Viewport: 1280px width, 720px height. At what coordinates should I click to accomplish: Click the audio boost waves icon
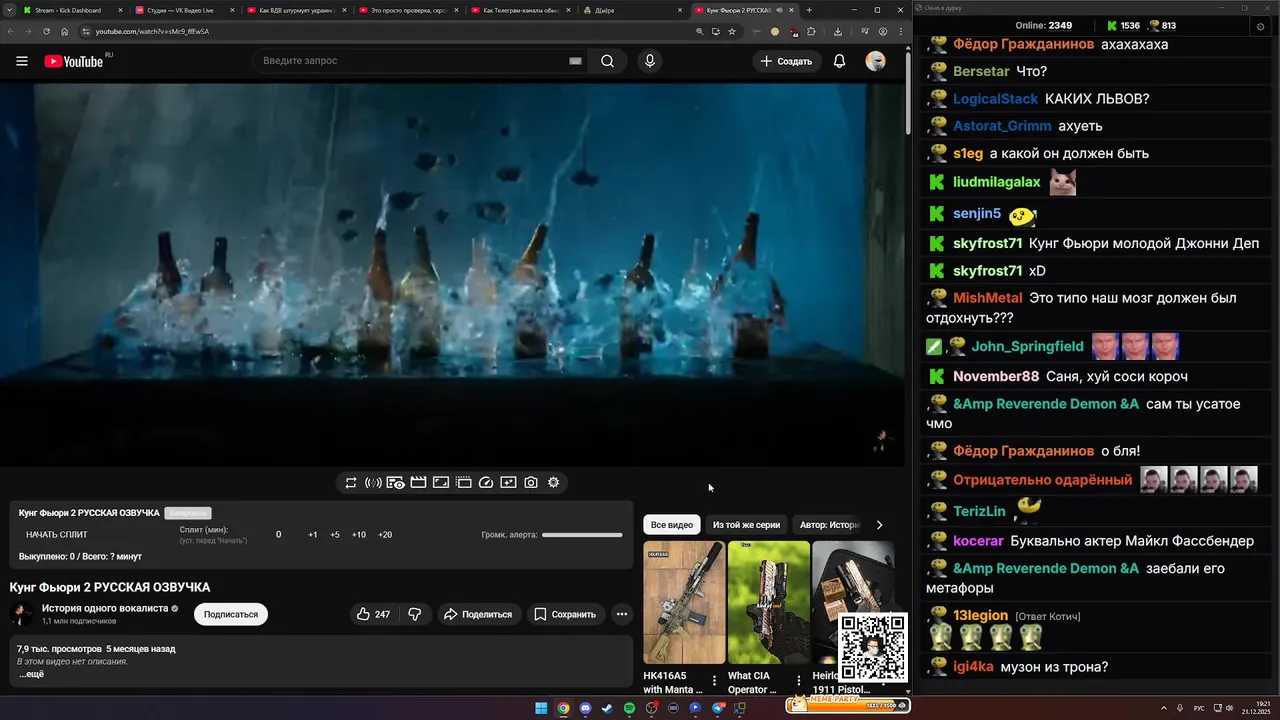tap(373, 483)
